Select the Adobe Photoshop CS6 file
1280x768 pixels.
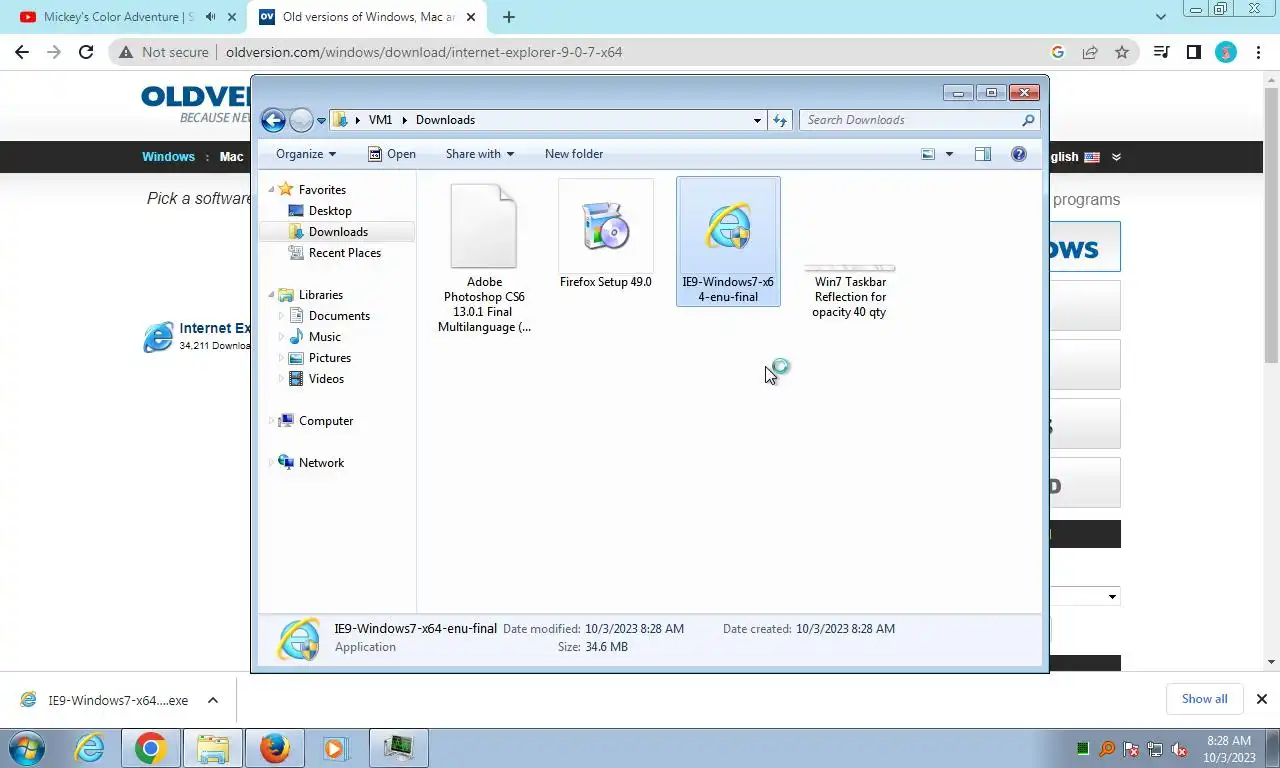coord(484,258)
